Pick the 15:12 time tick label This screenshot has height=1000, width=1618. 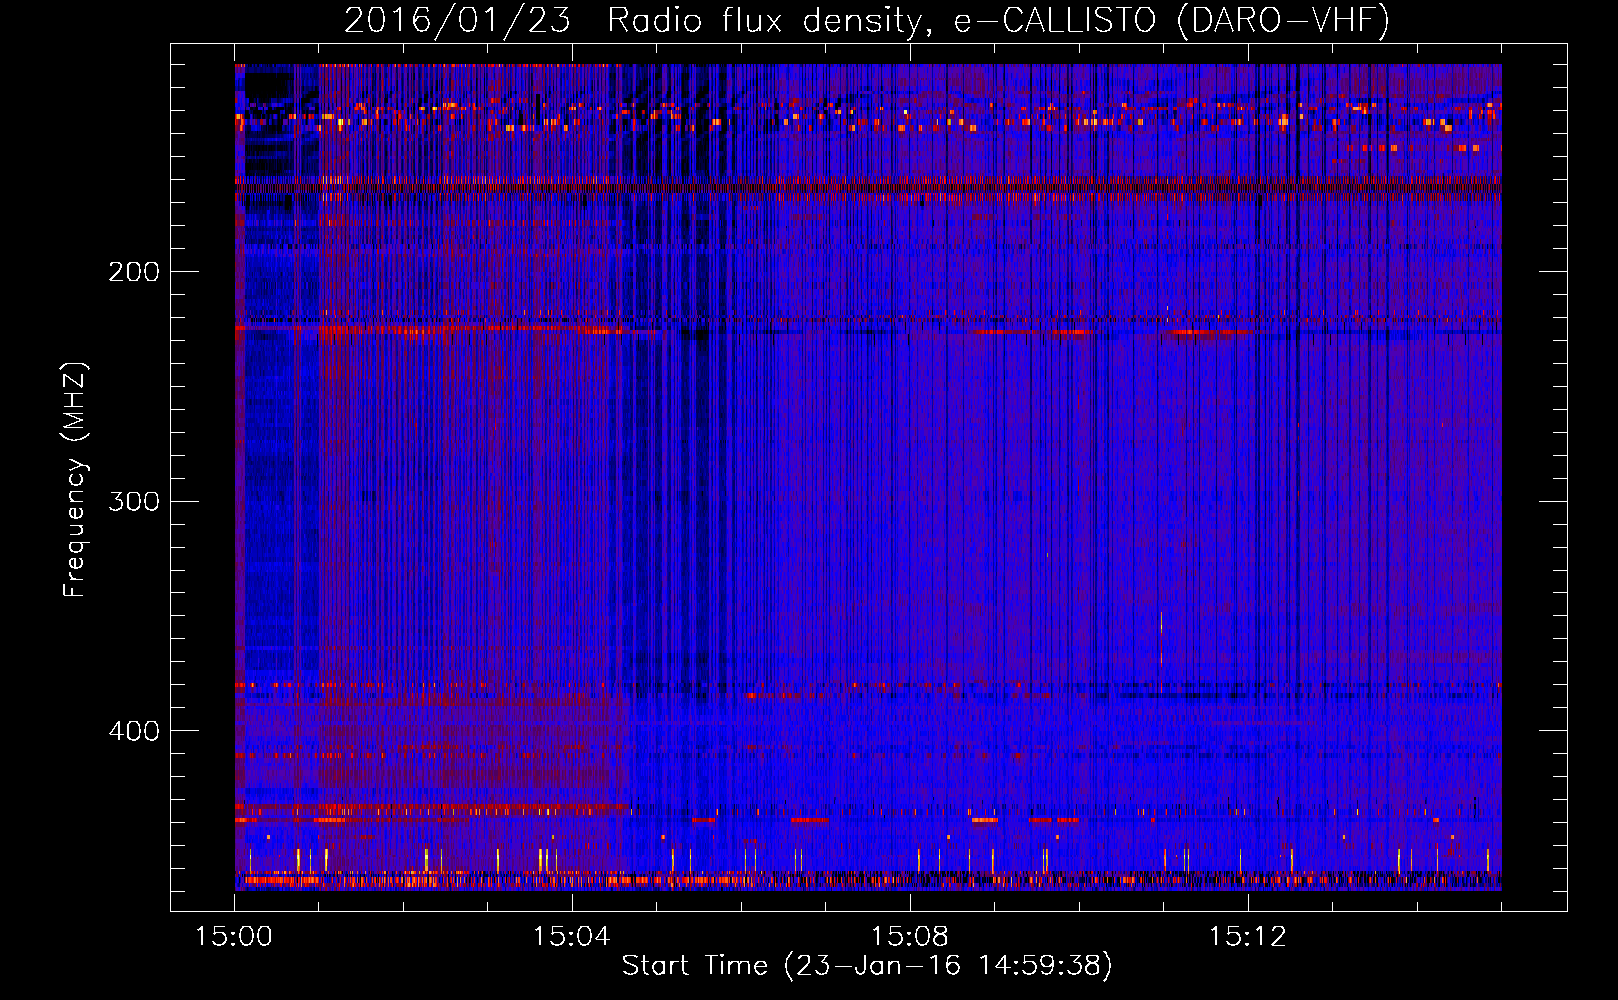click(x=1247, y=937)
